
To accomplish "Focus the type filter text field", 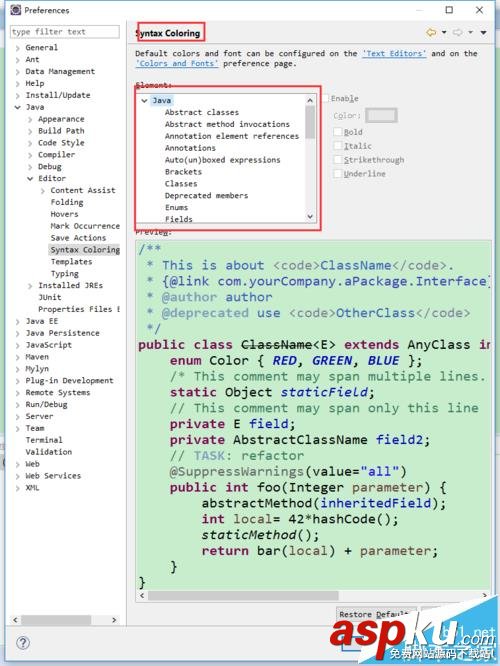I will (x=65, y=32).
